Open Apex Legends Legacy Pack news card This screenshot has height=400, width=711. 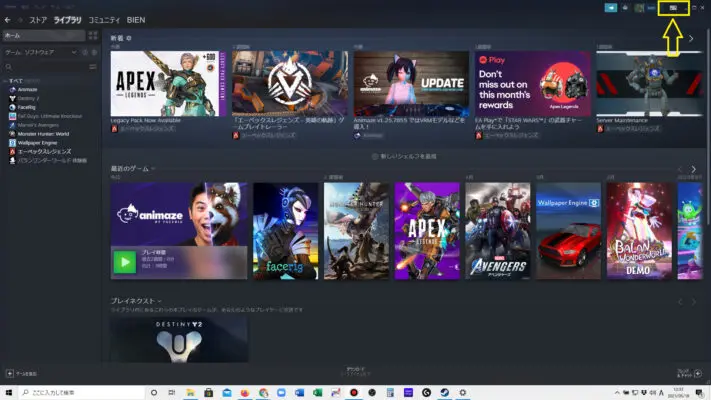point(168,83)
